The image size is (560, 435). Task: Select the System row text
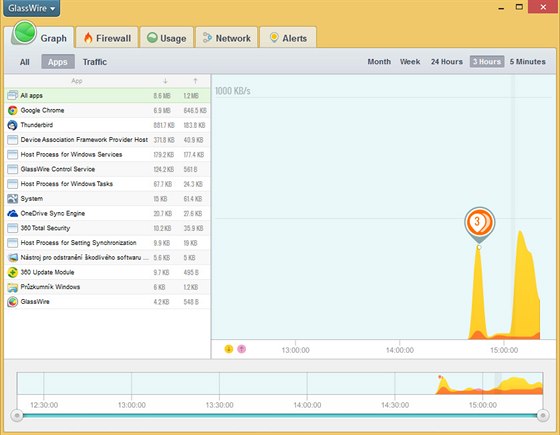click(x=31, y=199)
